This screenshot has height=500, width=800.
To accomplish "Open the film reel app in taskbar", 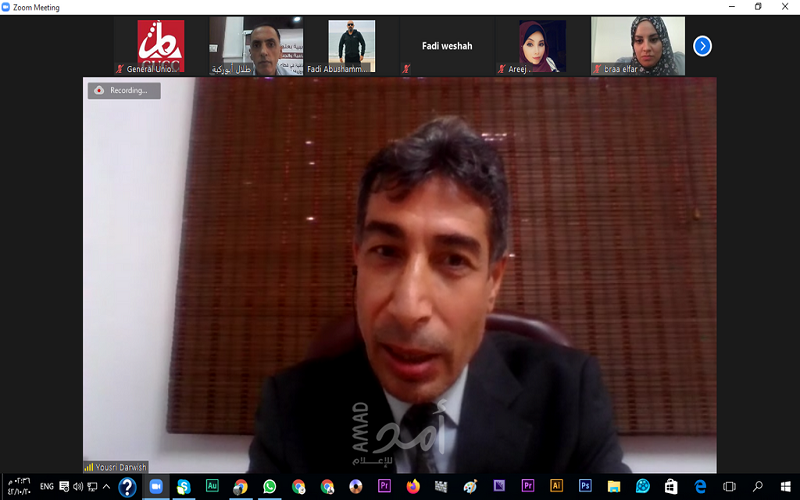I will (x=643, y=487).
